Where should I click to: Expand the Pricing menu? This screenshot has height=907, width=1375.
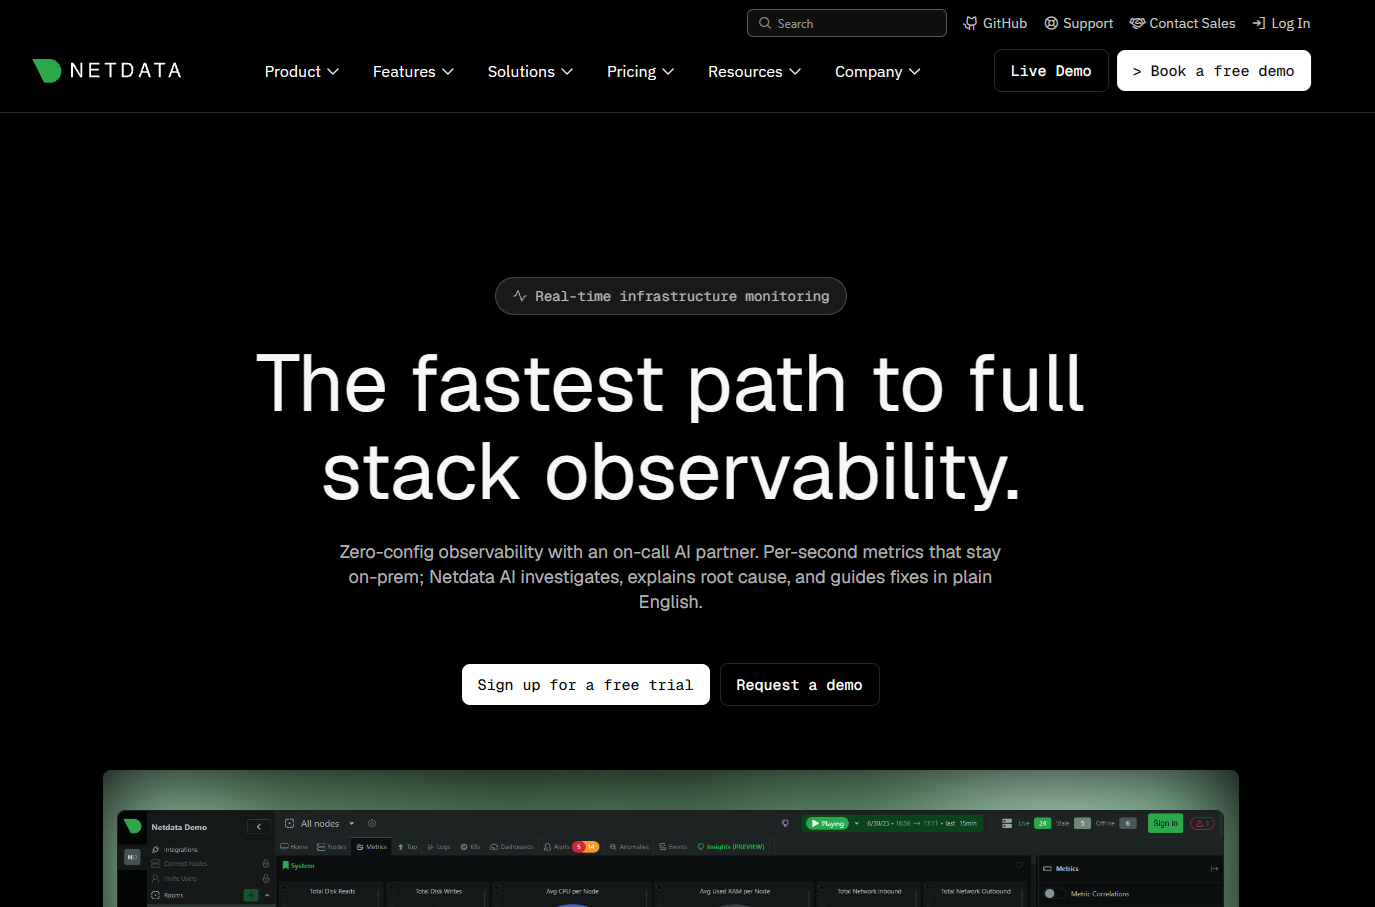pos(640,71)
